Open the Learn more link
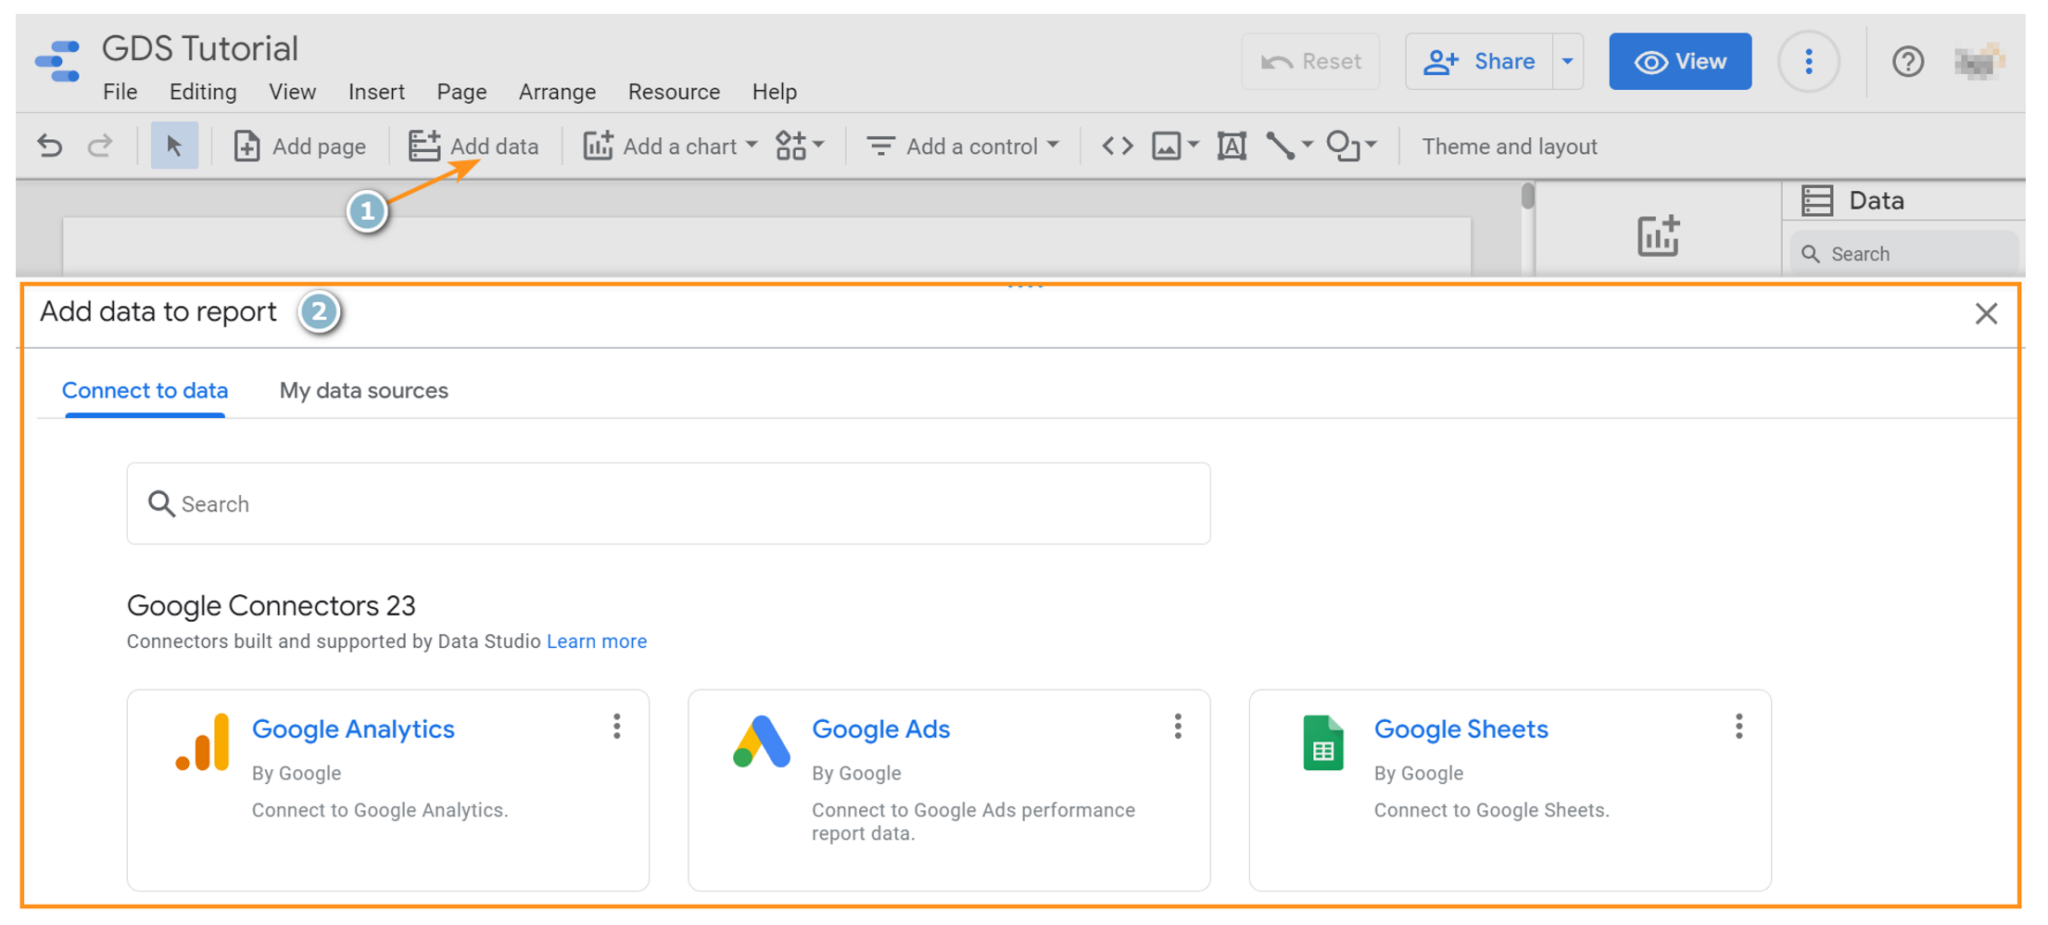Image resolution: width=2048 pixels, height=925 pixels. tap(596, 641)
